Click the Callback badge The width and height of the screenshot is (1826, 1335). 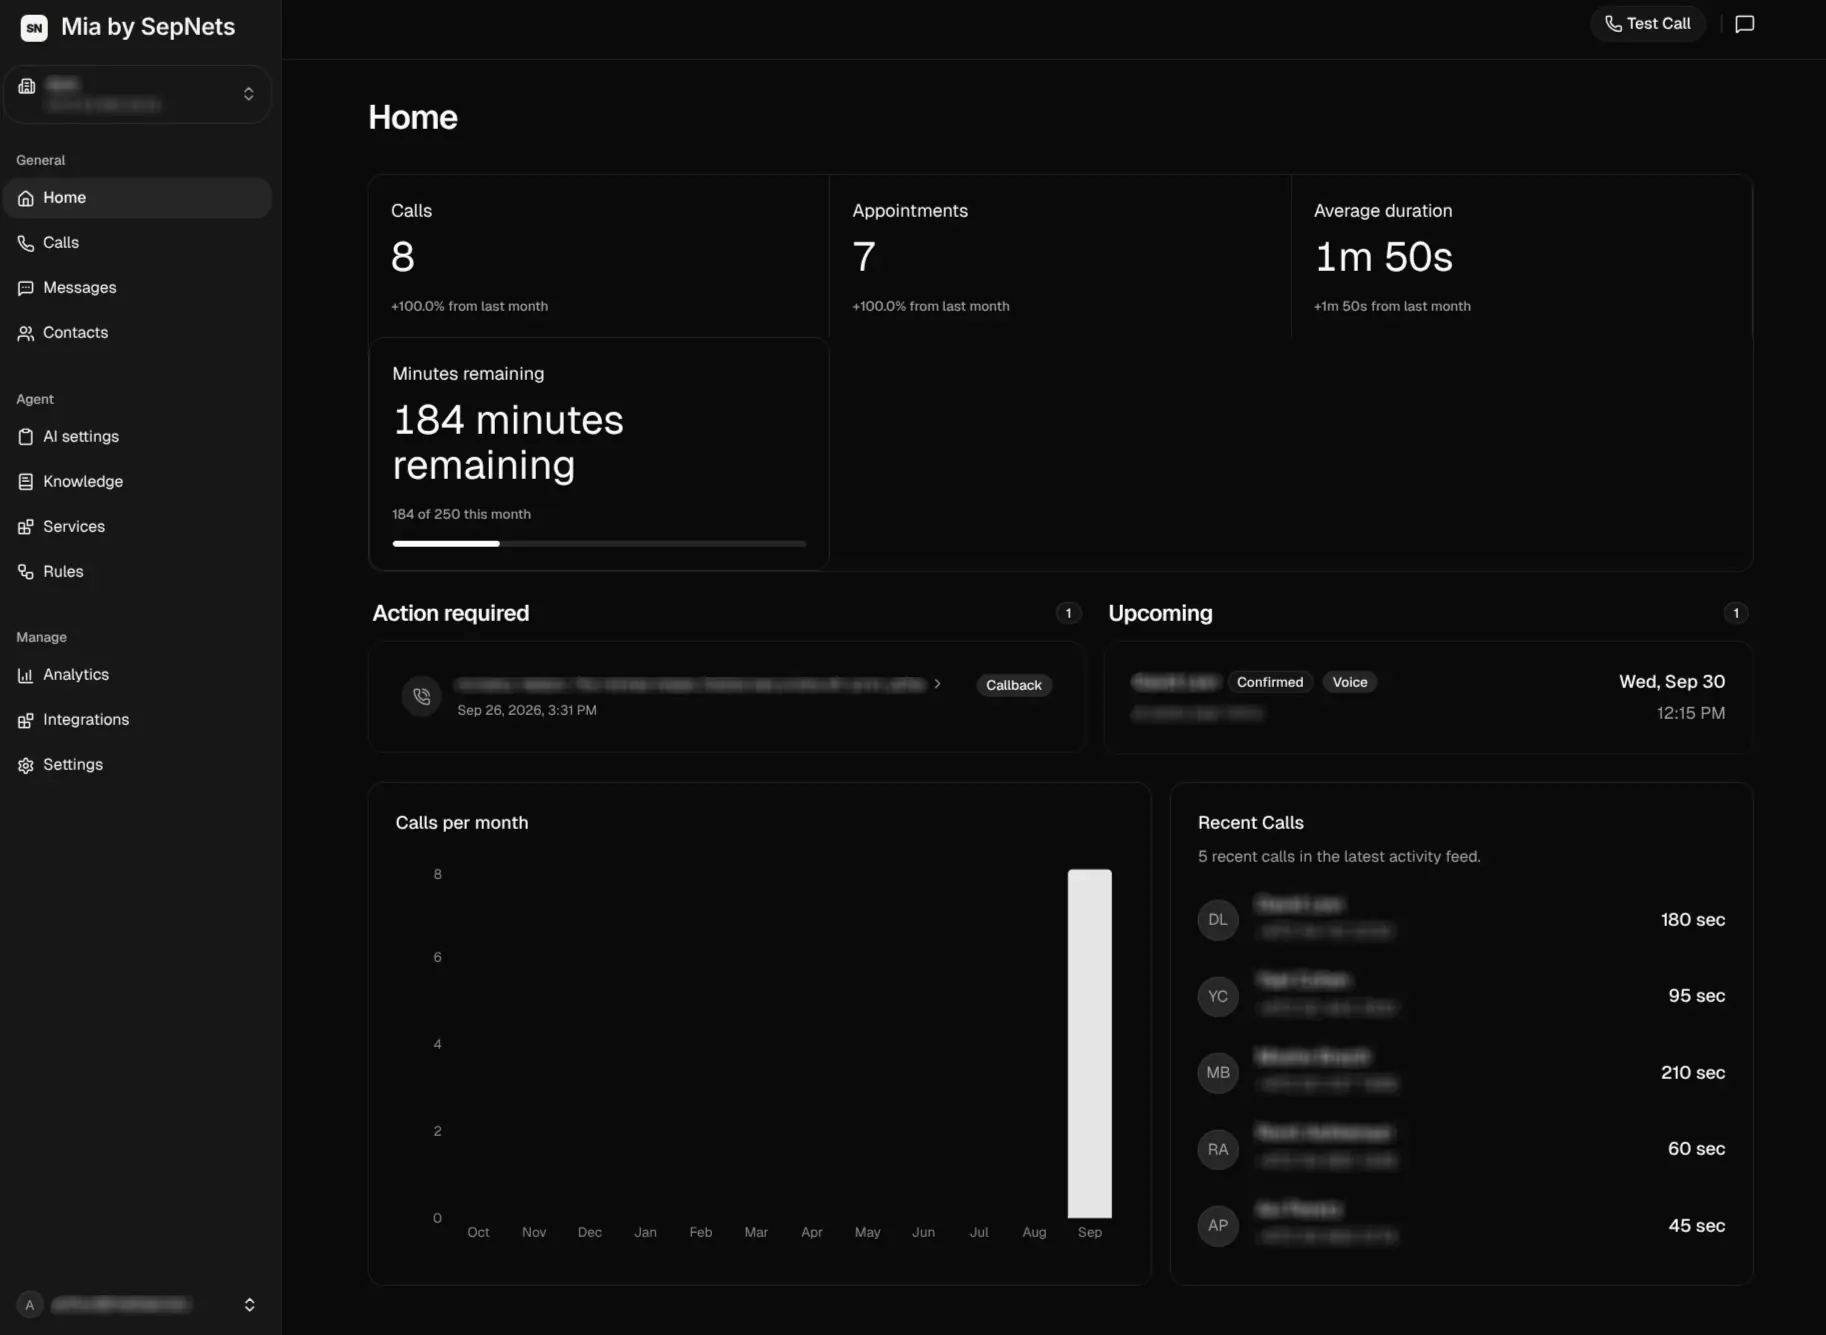1014,685
